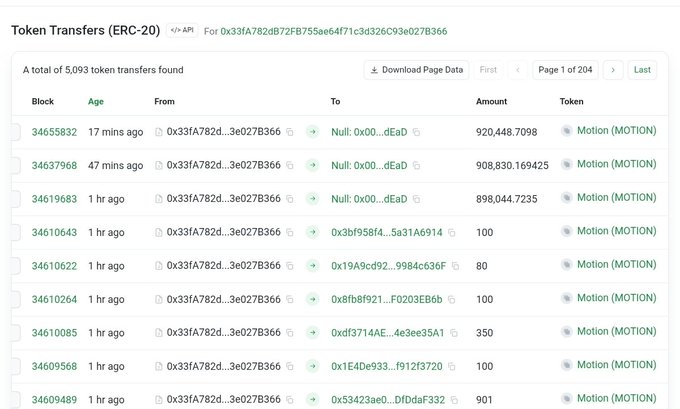Screen dimensions: 680x409
Task: Open recipient 0xdf3714AE...4e3ee35A1
Action: click(388, 333)
